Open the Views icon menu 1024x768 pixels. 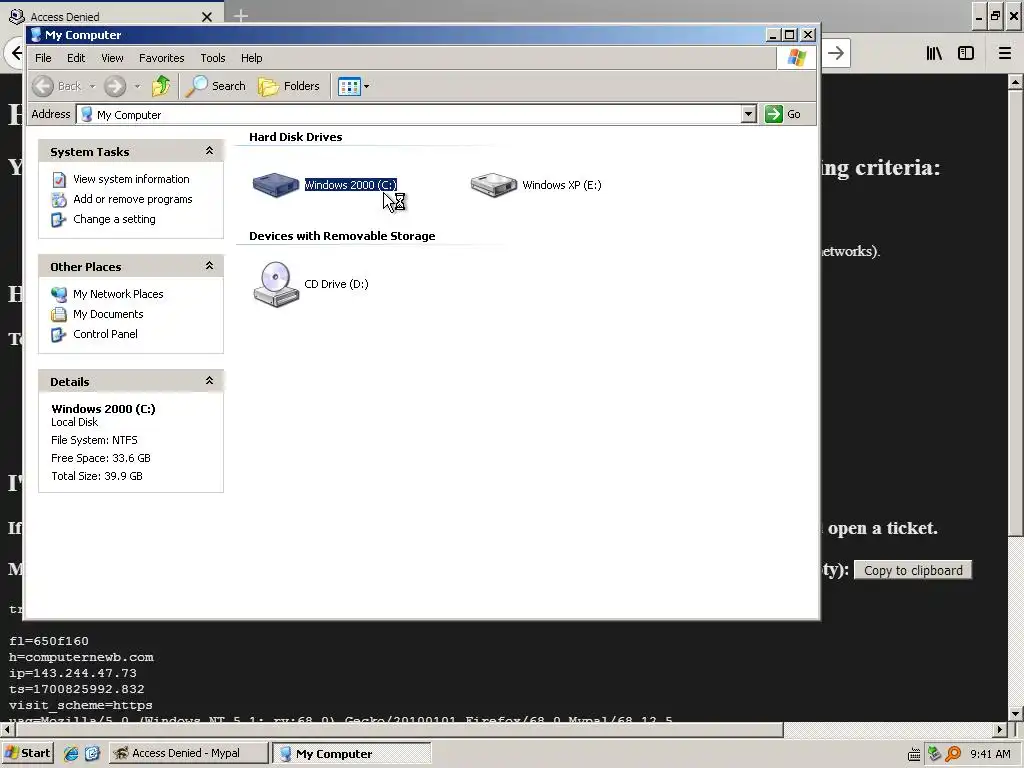pyautogui.click(x=354, y=86)
